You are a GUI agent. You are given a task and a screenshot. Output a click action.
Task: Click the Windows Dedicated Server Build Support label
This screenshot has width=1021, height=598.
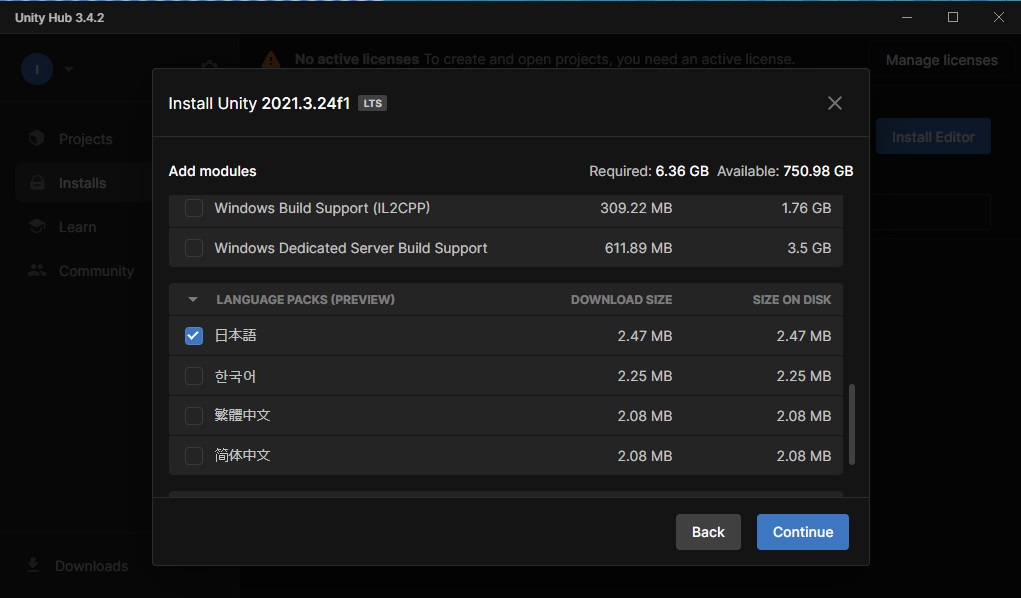point(350,248)
